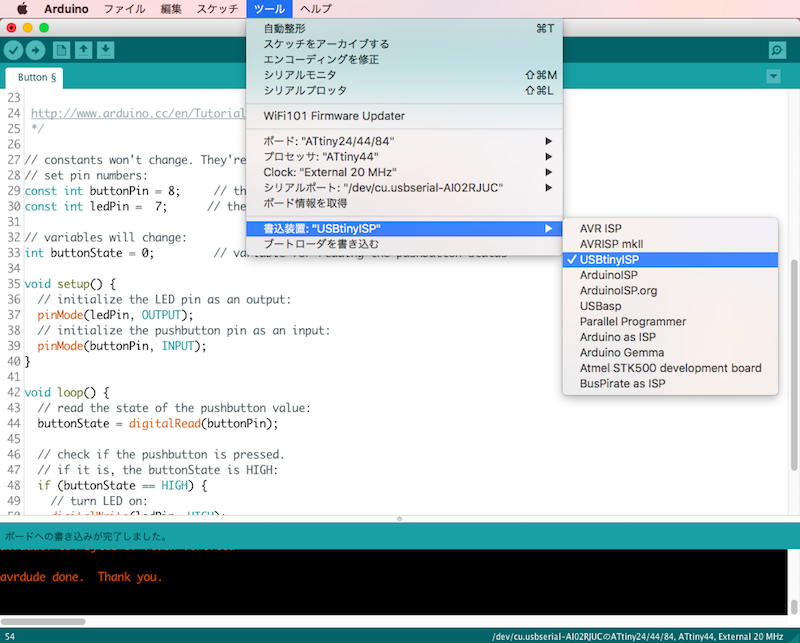
Task: Select ArduinoISP programmer
Action: [670, 275]
